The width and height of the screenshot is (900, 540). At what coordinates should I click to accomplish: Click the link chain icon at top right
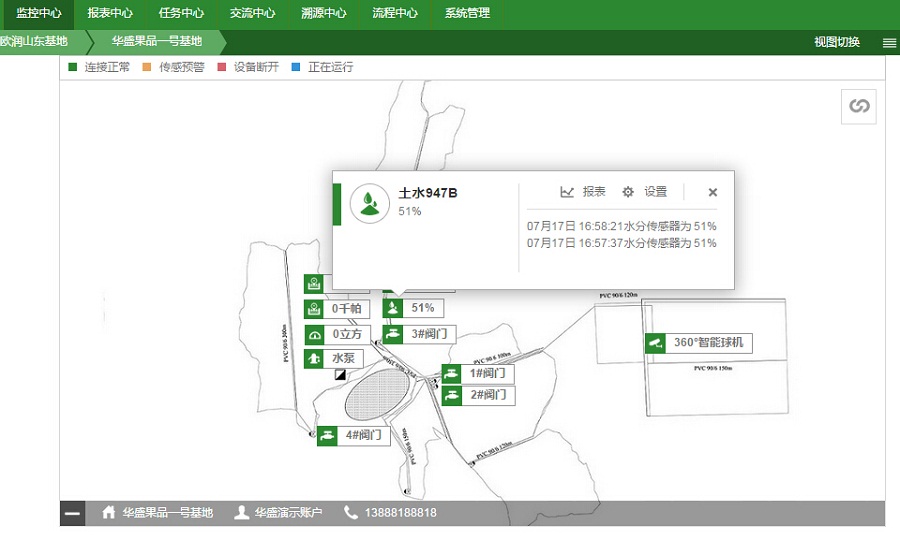coord(858,106)
